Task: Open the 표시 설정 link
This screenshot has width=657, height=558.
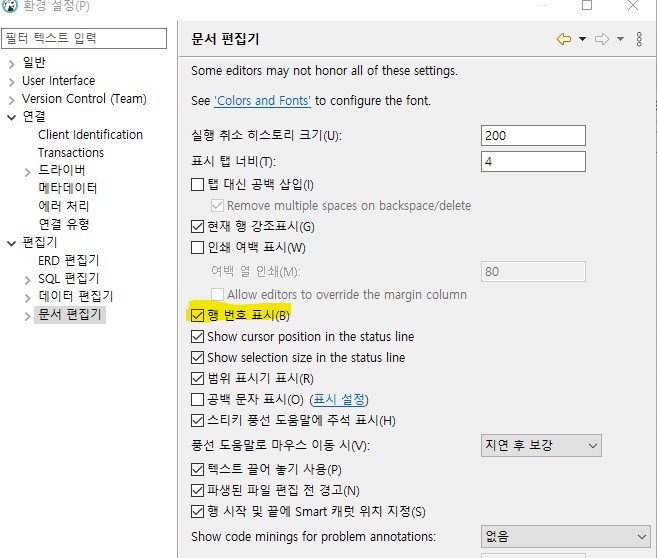Action: pos(339,399)
